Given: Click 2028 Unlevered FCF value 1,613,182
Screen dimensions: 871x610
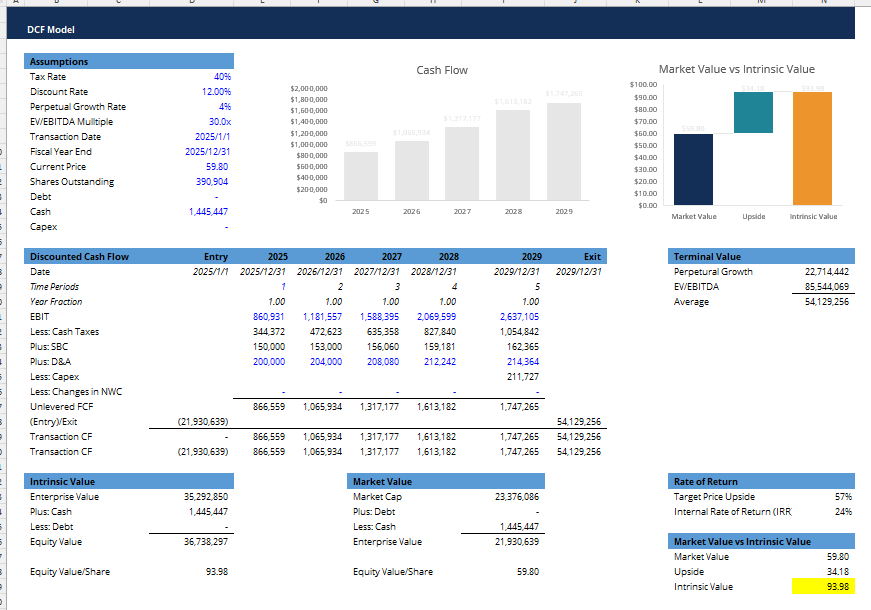Looking at the screenshot, I should click(437, 407).
